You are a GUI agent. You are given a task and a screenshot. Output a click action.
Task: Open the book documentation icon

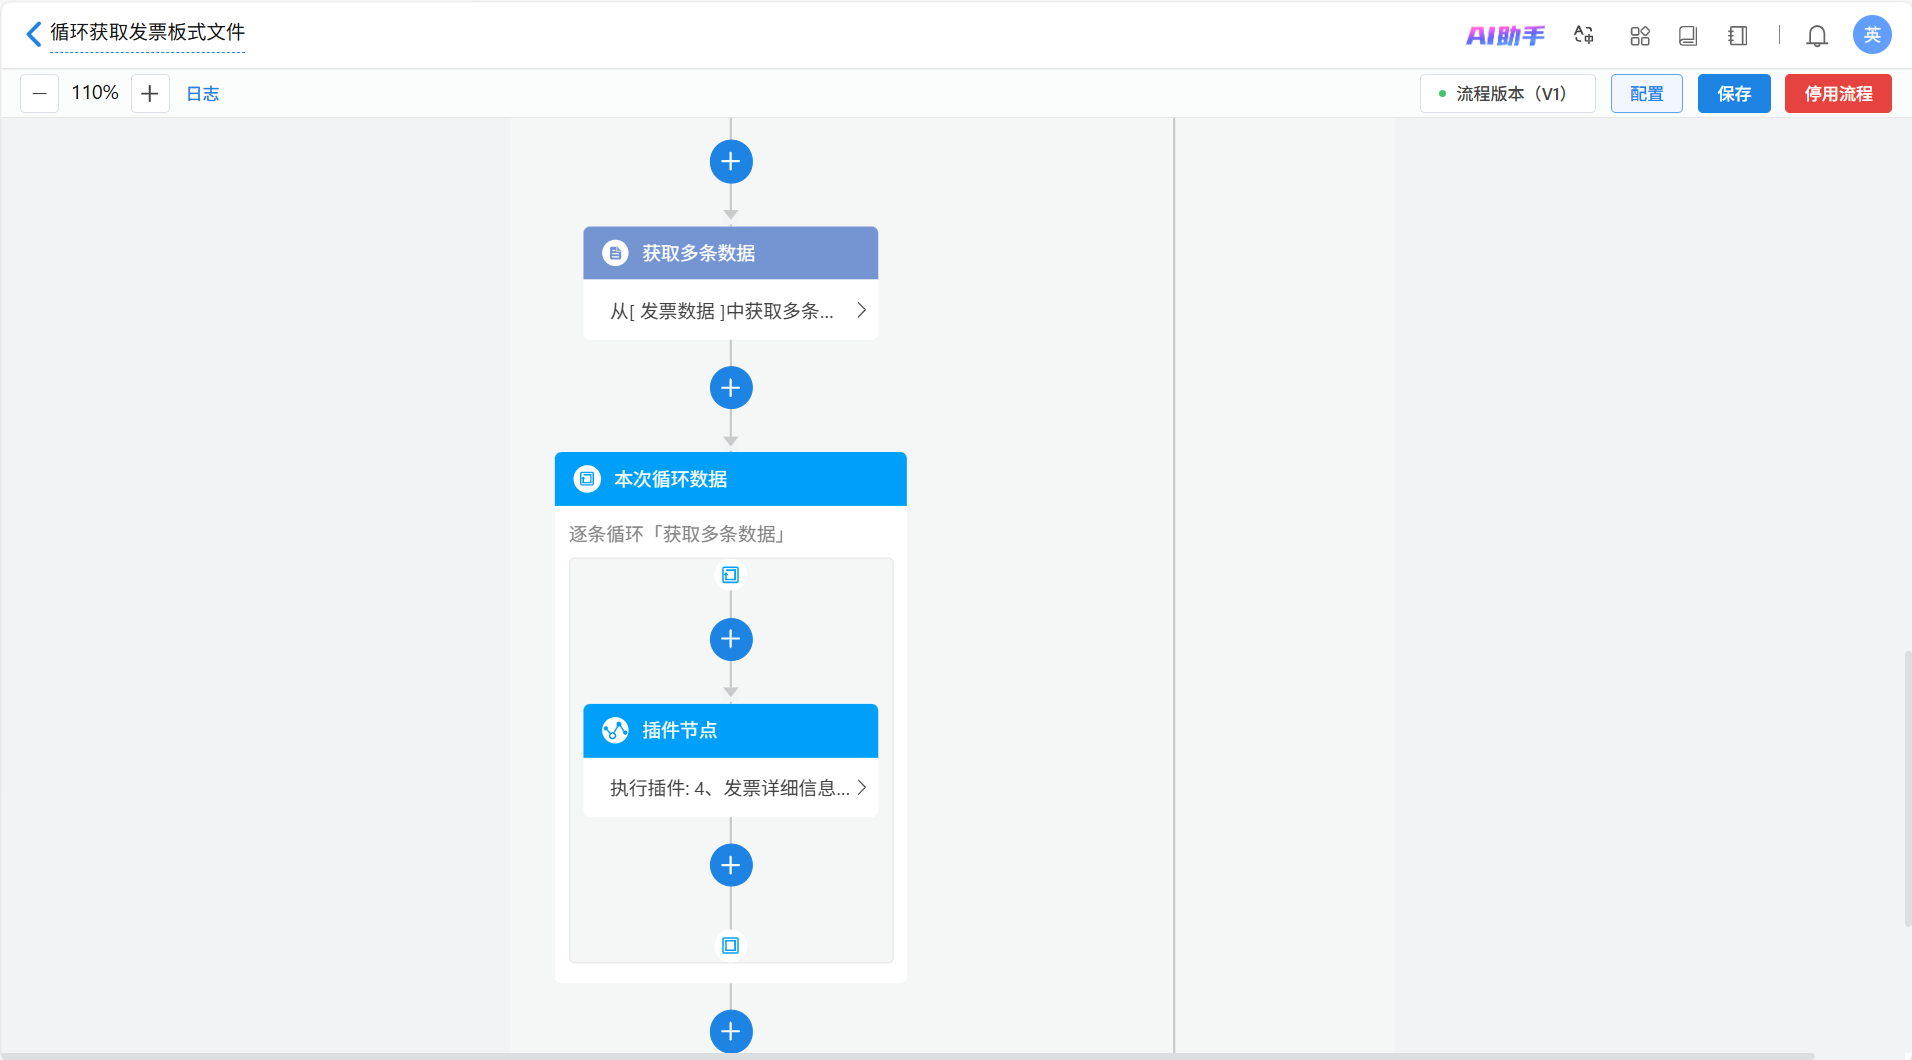pos(1688,36)
